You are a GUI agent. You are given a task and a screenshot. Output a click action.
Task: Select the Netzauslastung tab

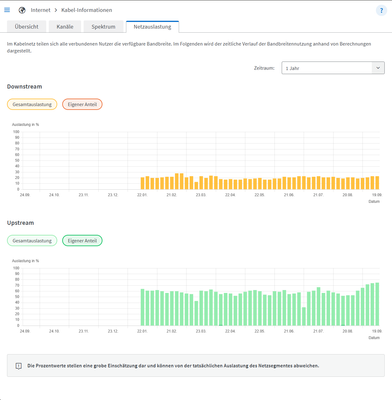click(x=152, y=27)
